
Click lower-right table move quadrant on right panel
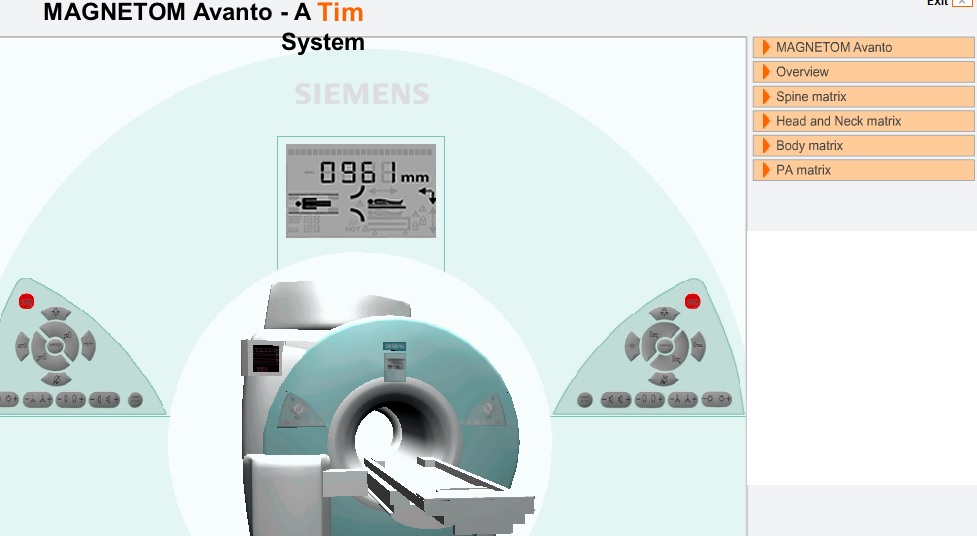(677, 359)
